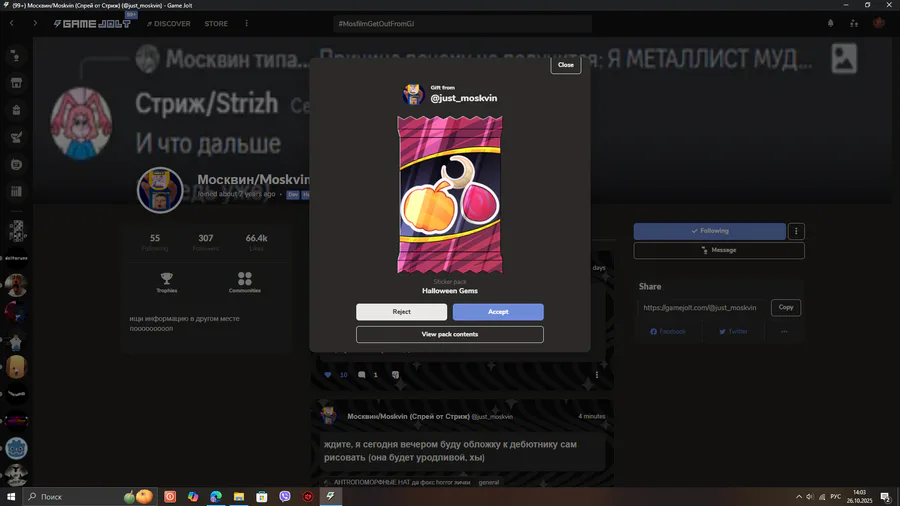
Task: Open the Windows Start menu
Action: pyautogui.click(x=10, y=497)
